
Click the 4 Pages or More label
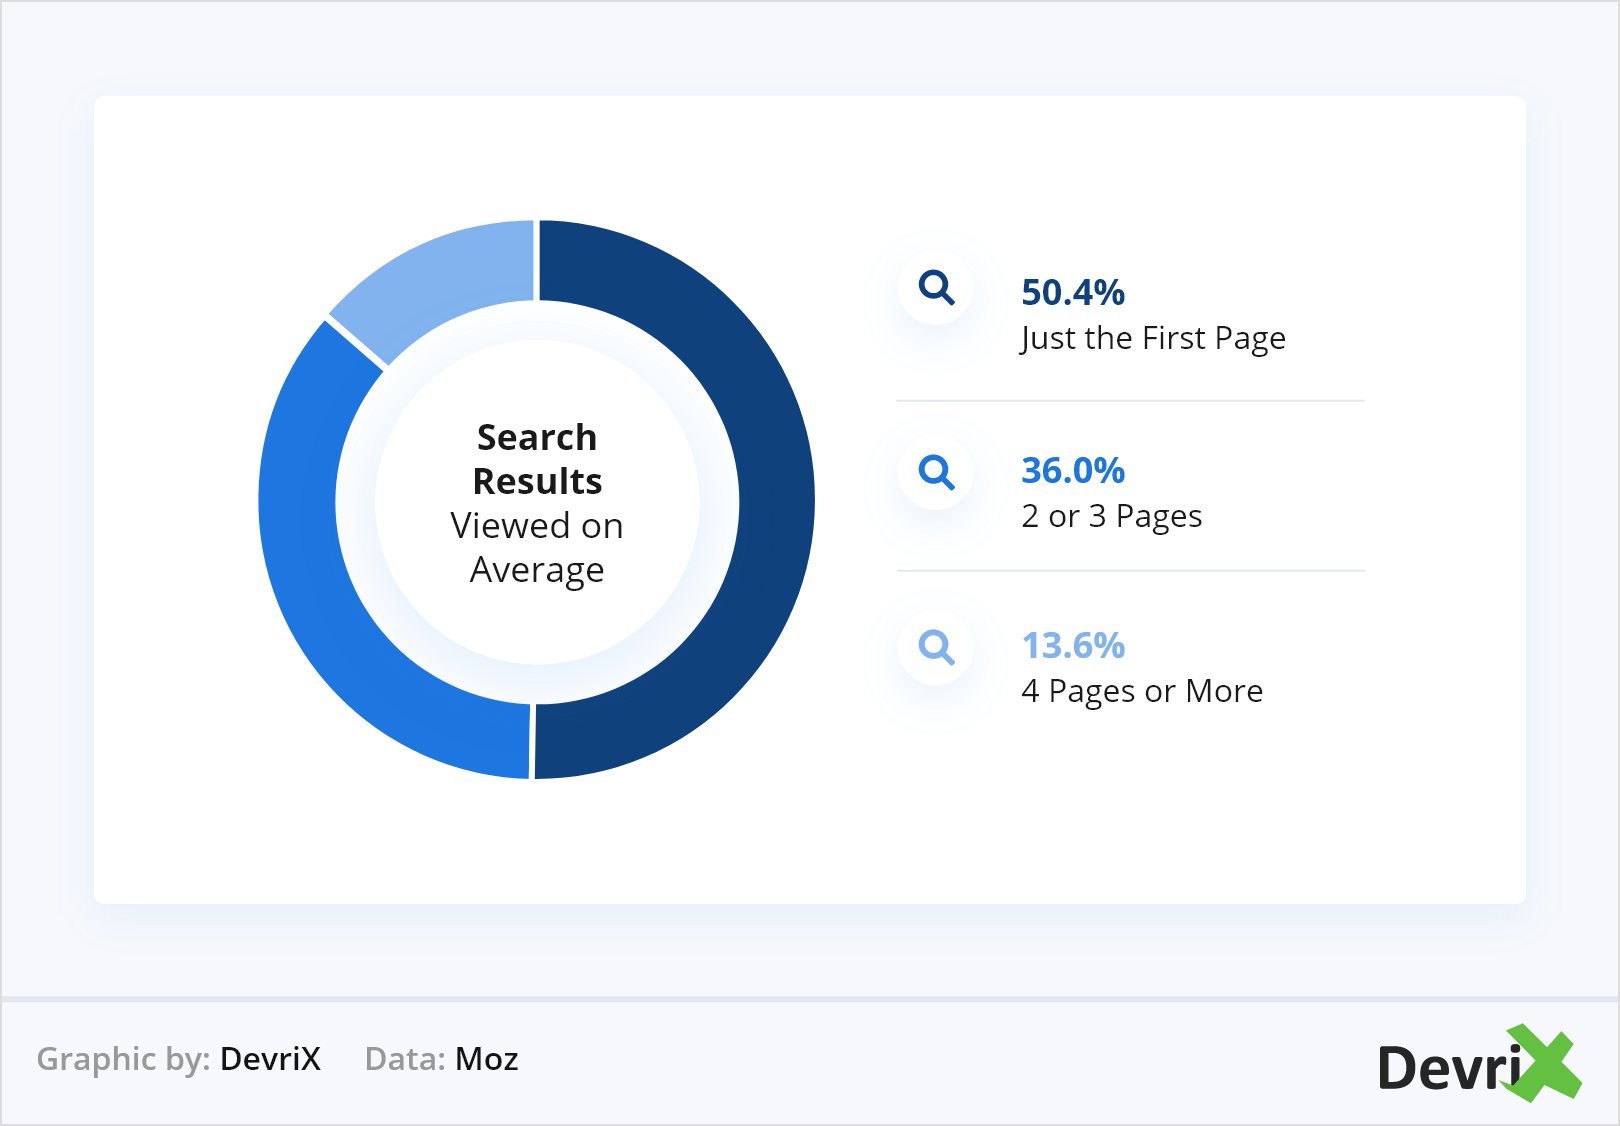pyautogui.click(x=1142, y=691)
